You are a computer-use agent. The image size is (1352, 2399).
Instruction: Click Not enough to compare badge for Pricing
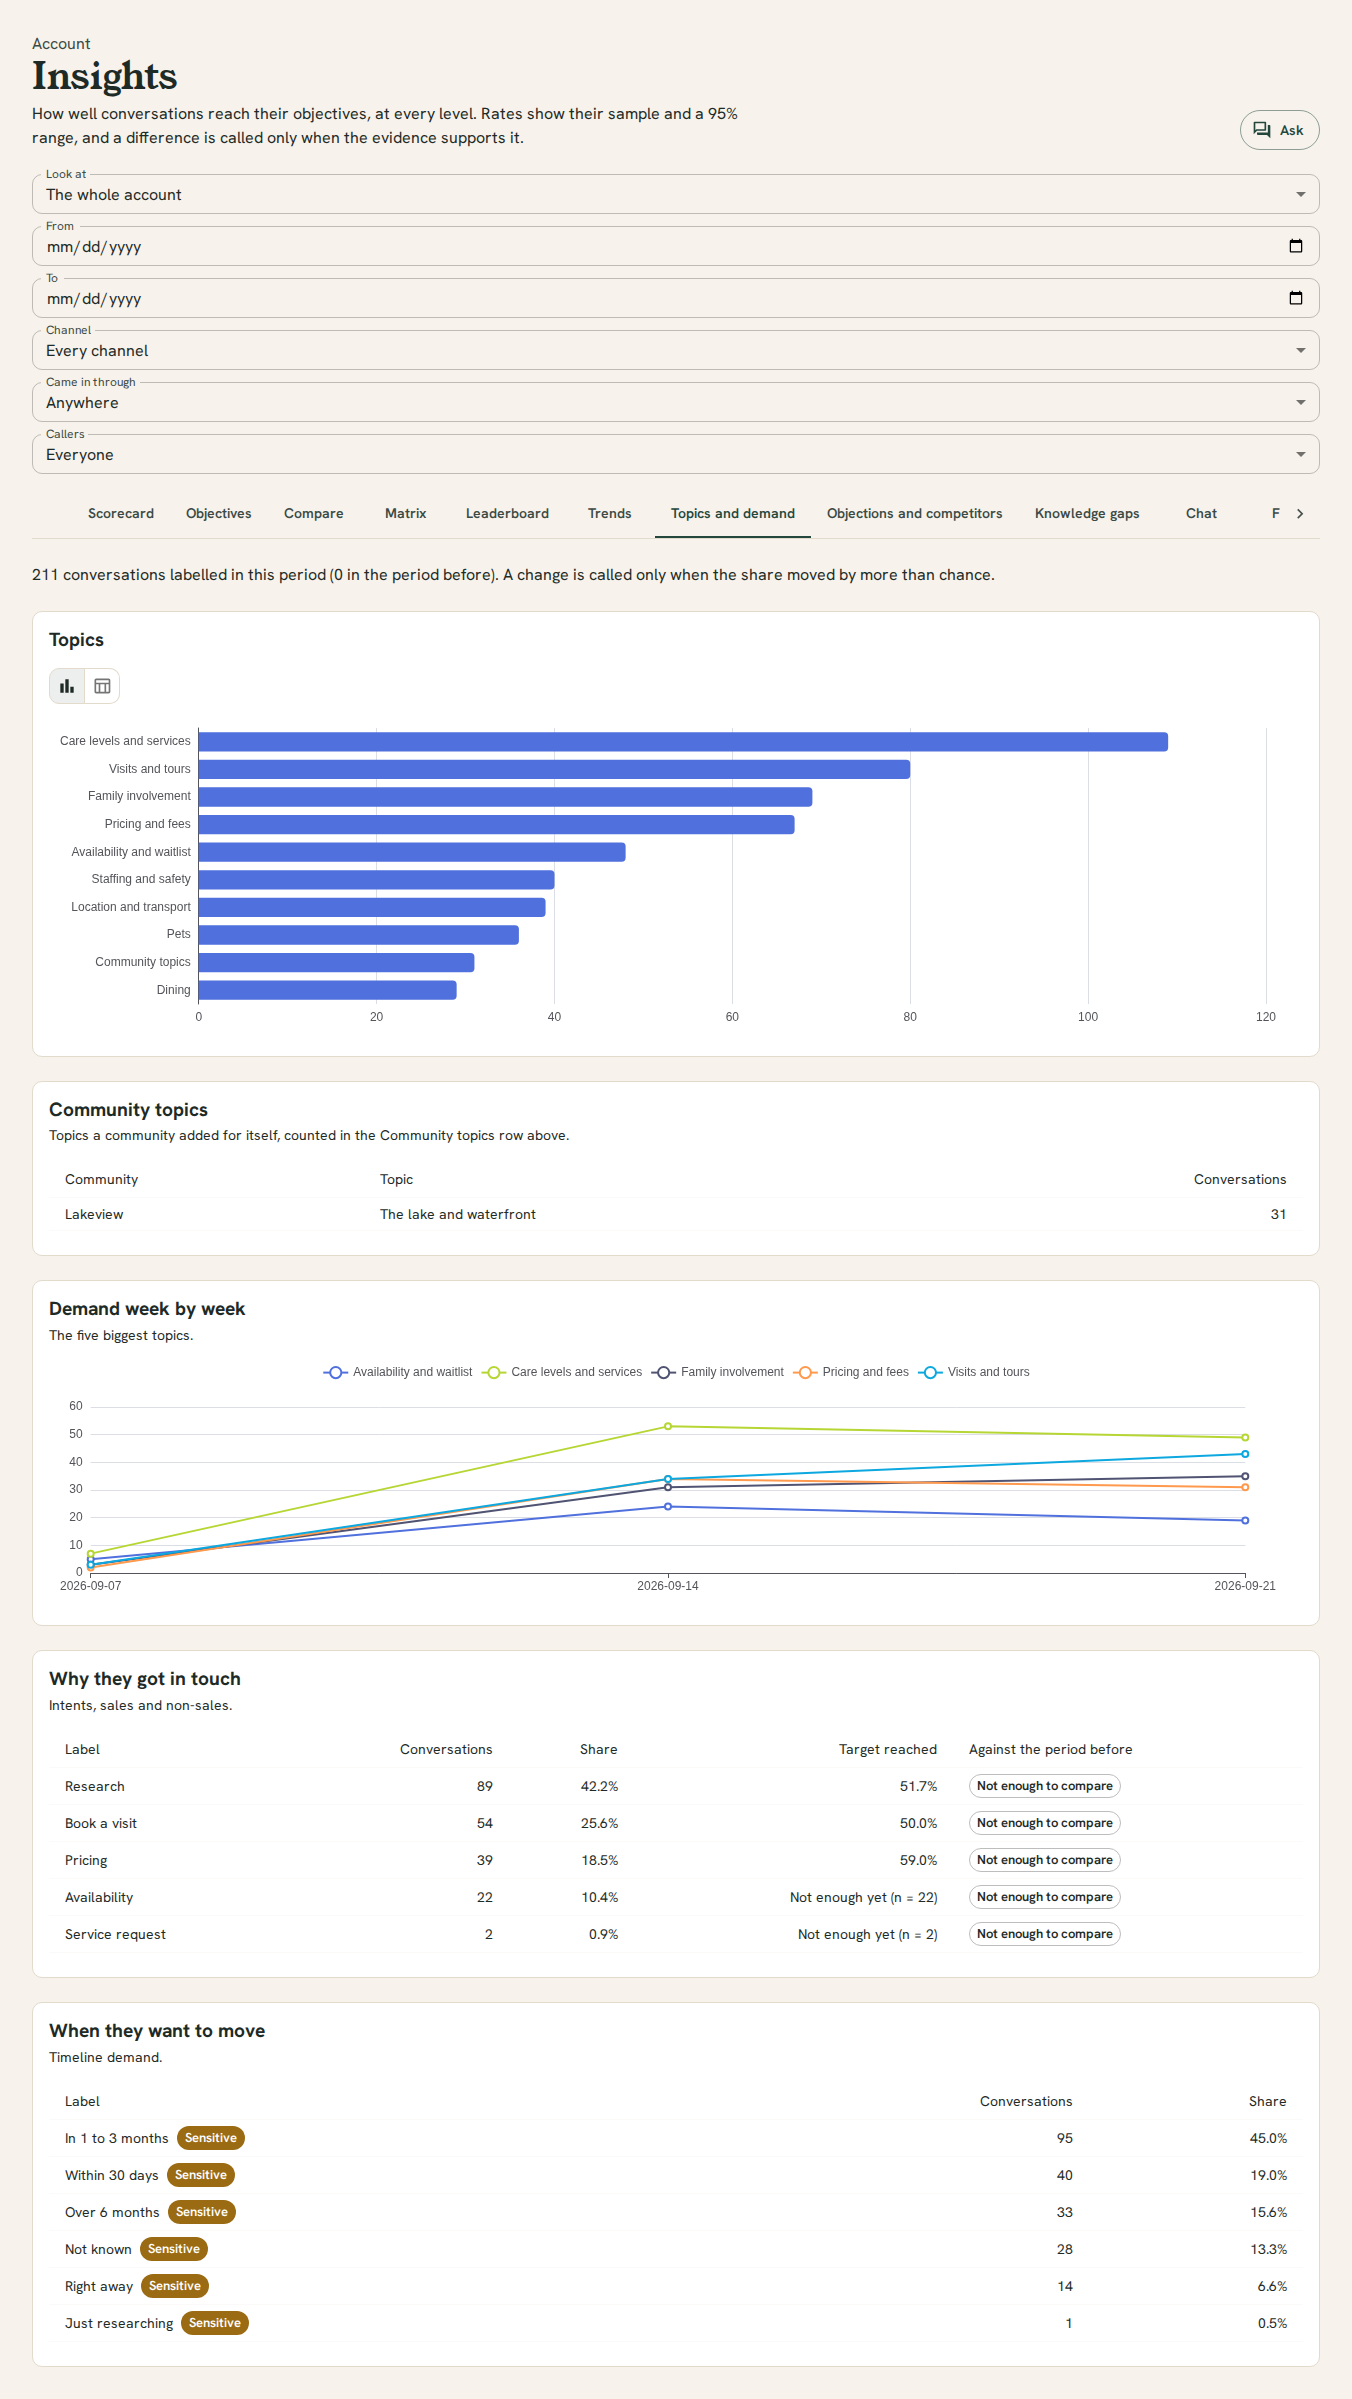1044,1860
